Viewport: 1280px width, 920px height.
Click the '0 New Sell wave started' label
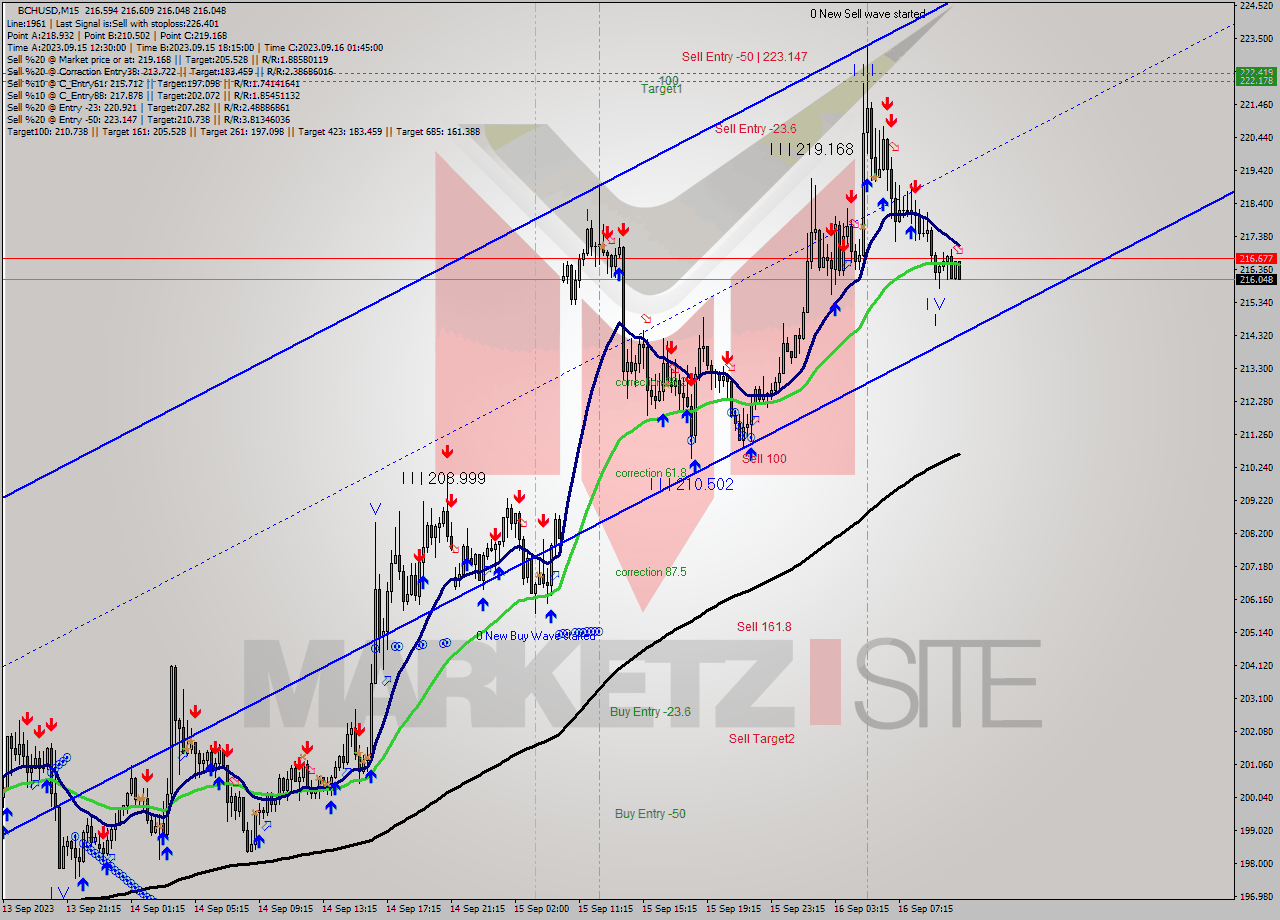867,14
